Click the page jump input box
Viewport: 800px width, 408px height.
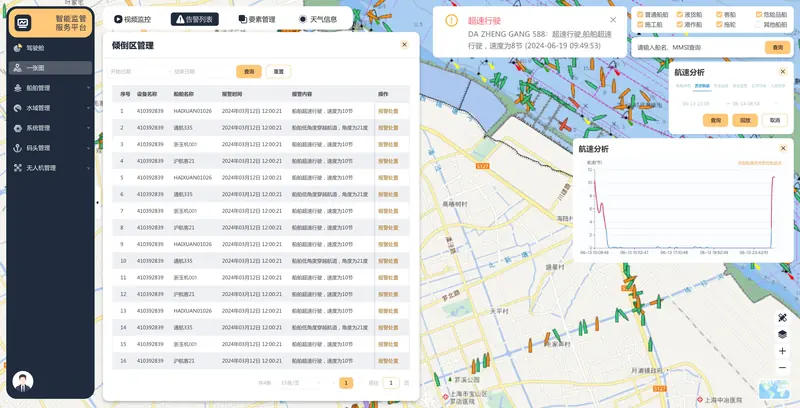tap(391, 382)
